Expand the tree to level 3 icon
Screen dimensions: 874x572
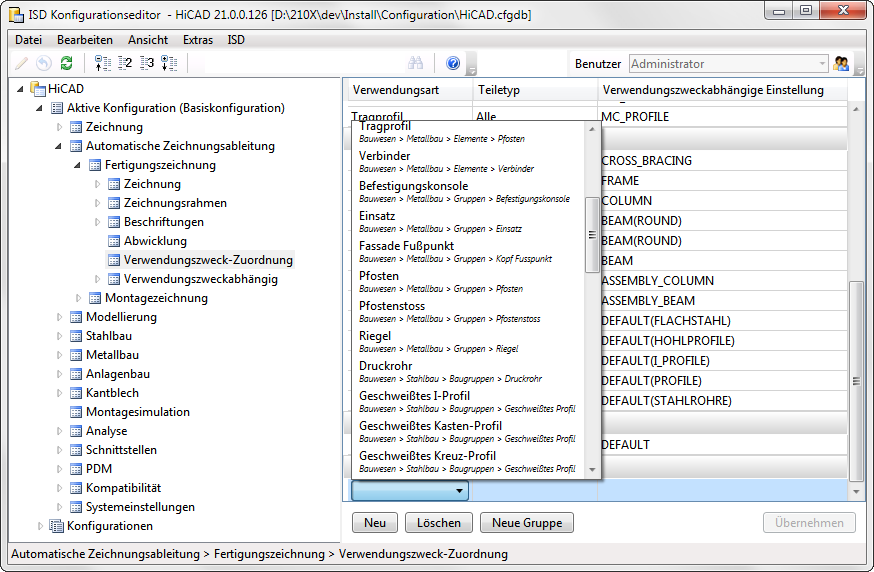tap(147, 63)
